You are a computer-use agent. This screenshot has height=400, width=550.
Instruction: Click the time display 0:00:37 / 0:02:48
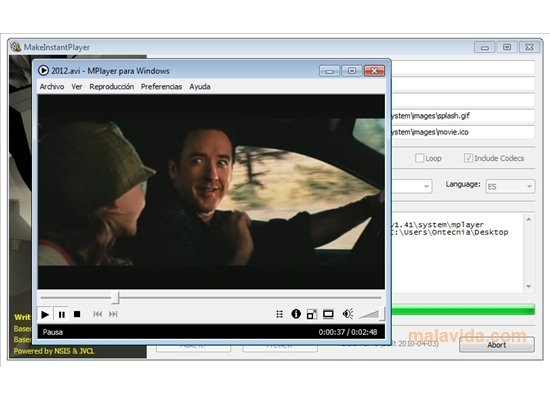click(348, 332)
